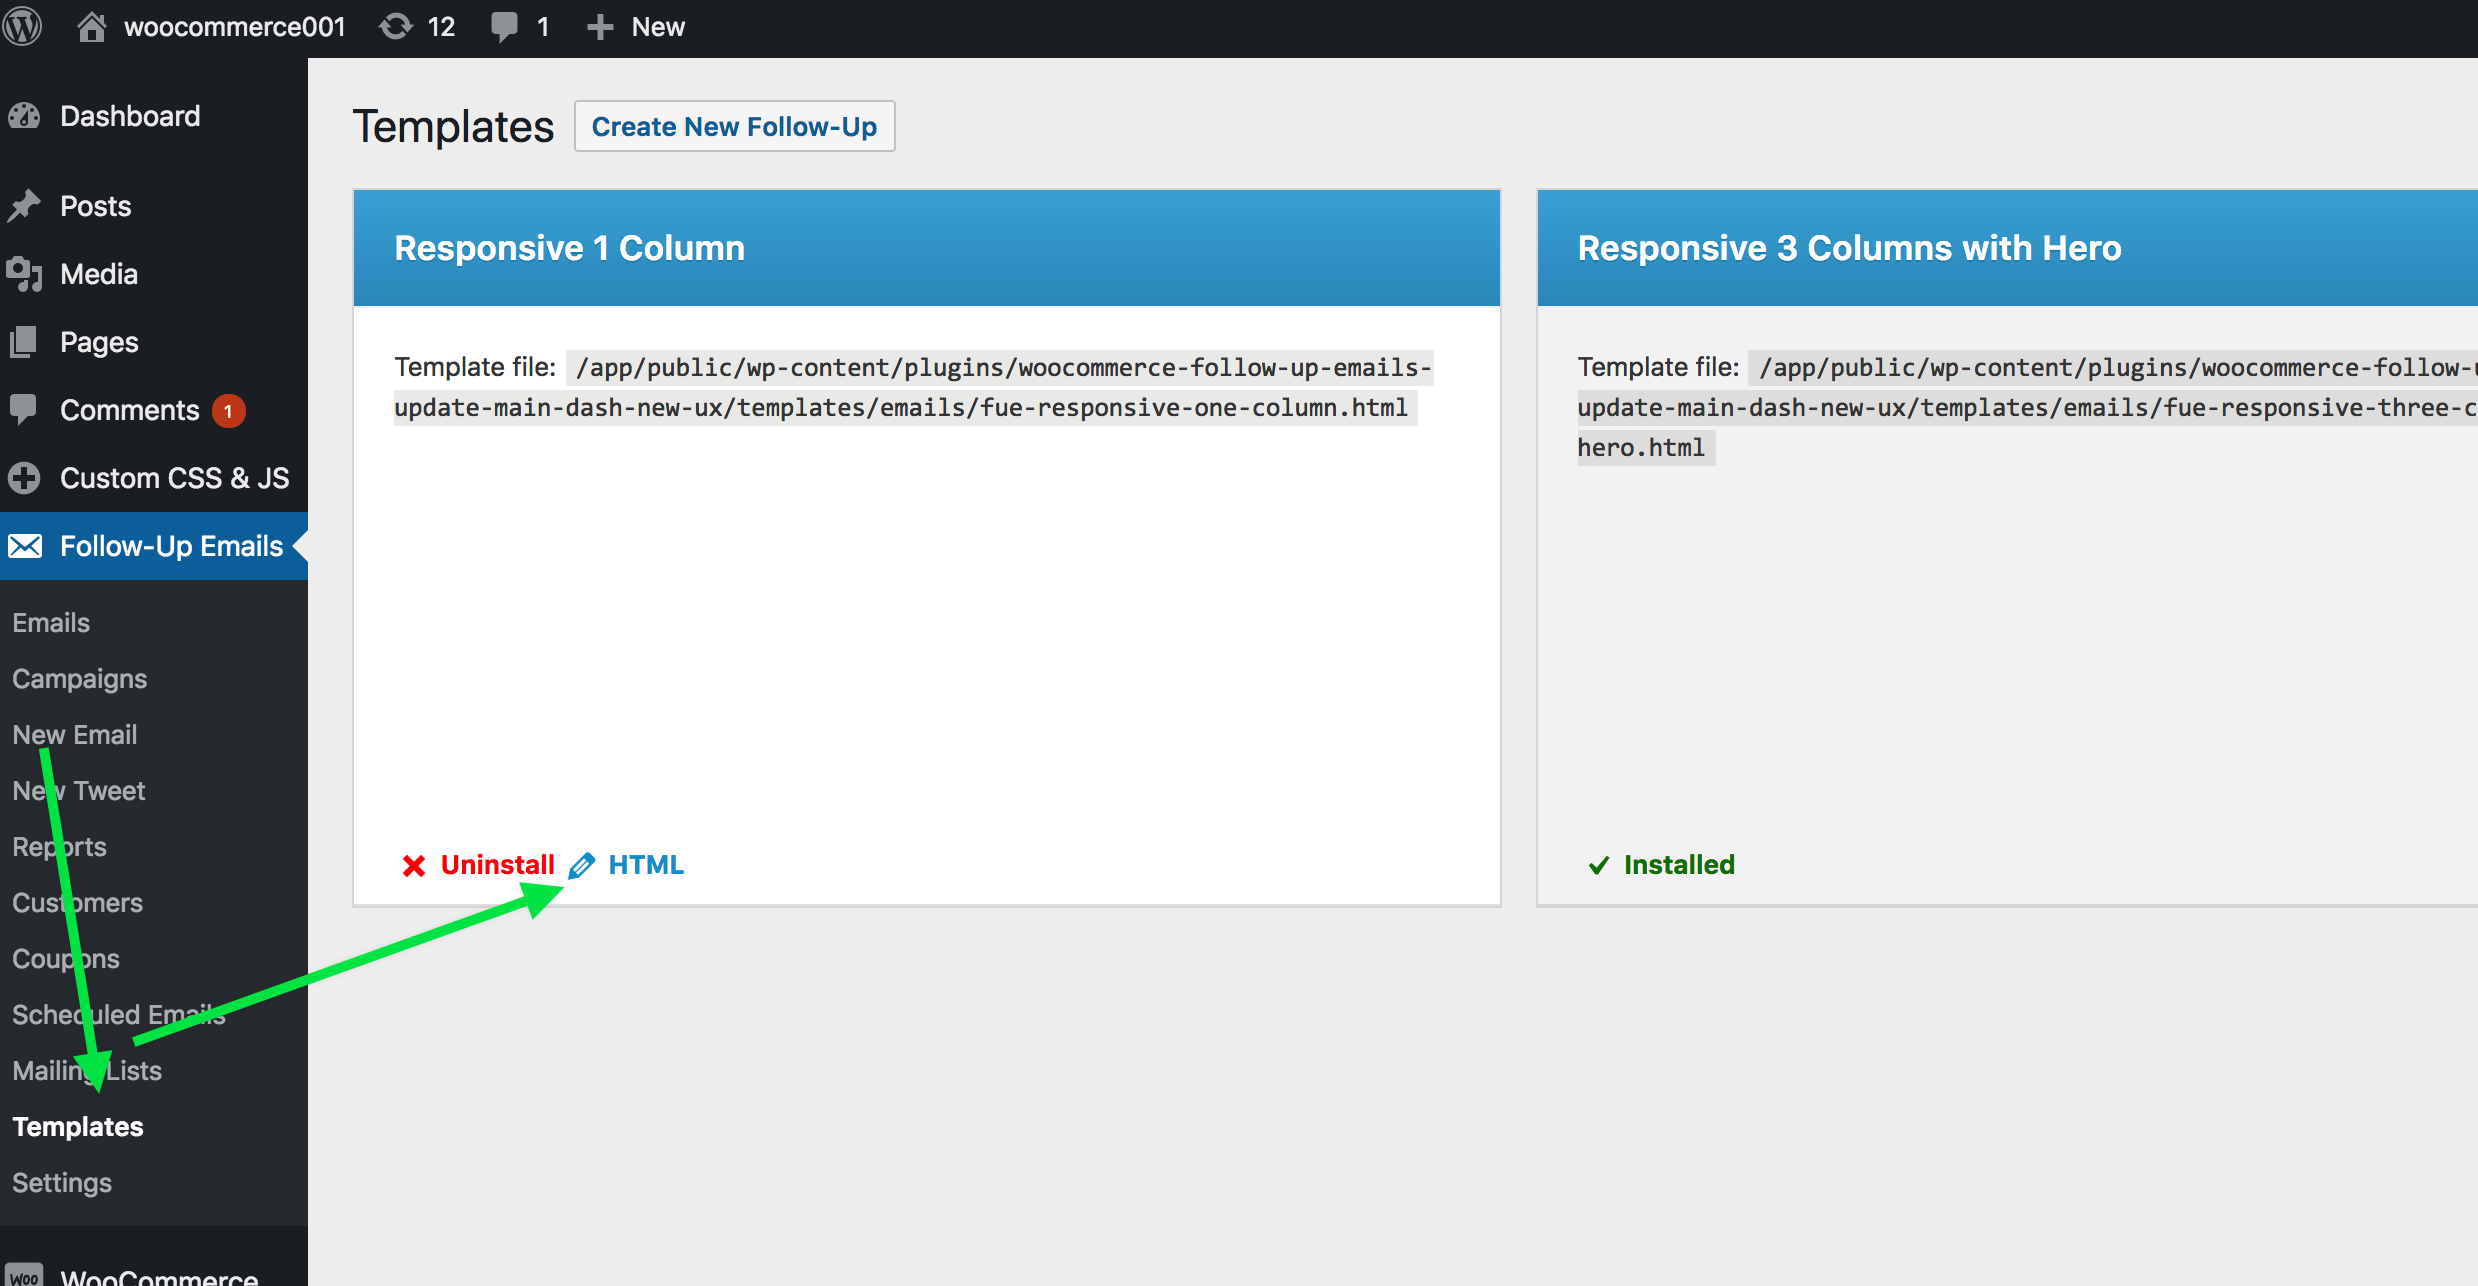Click the Posts pushpin icon
This screenshot has height=1286, width=2478.
click(x=24, y=206)
